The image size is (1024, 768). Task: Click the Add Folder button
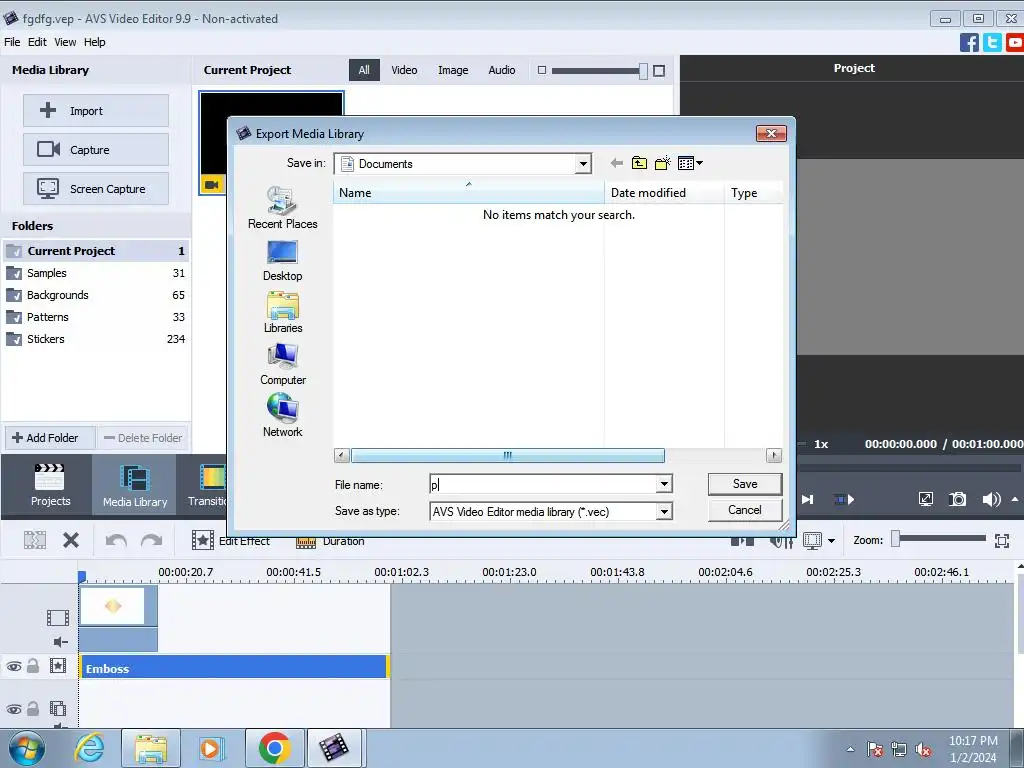(x=50, y=438)
